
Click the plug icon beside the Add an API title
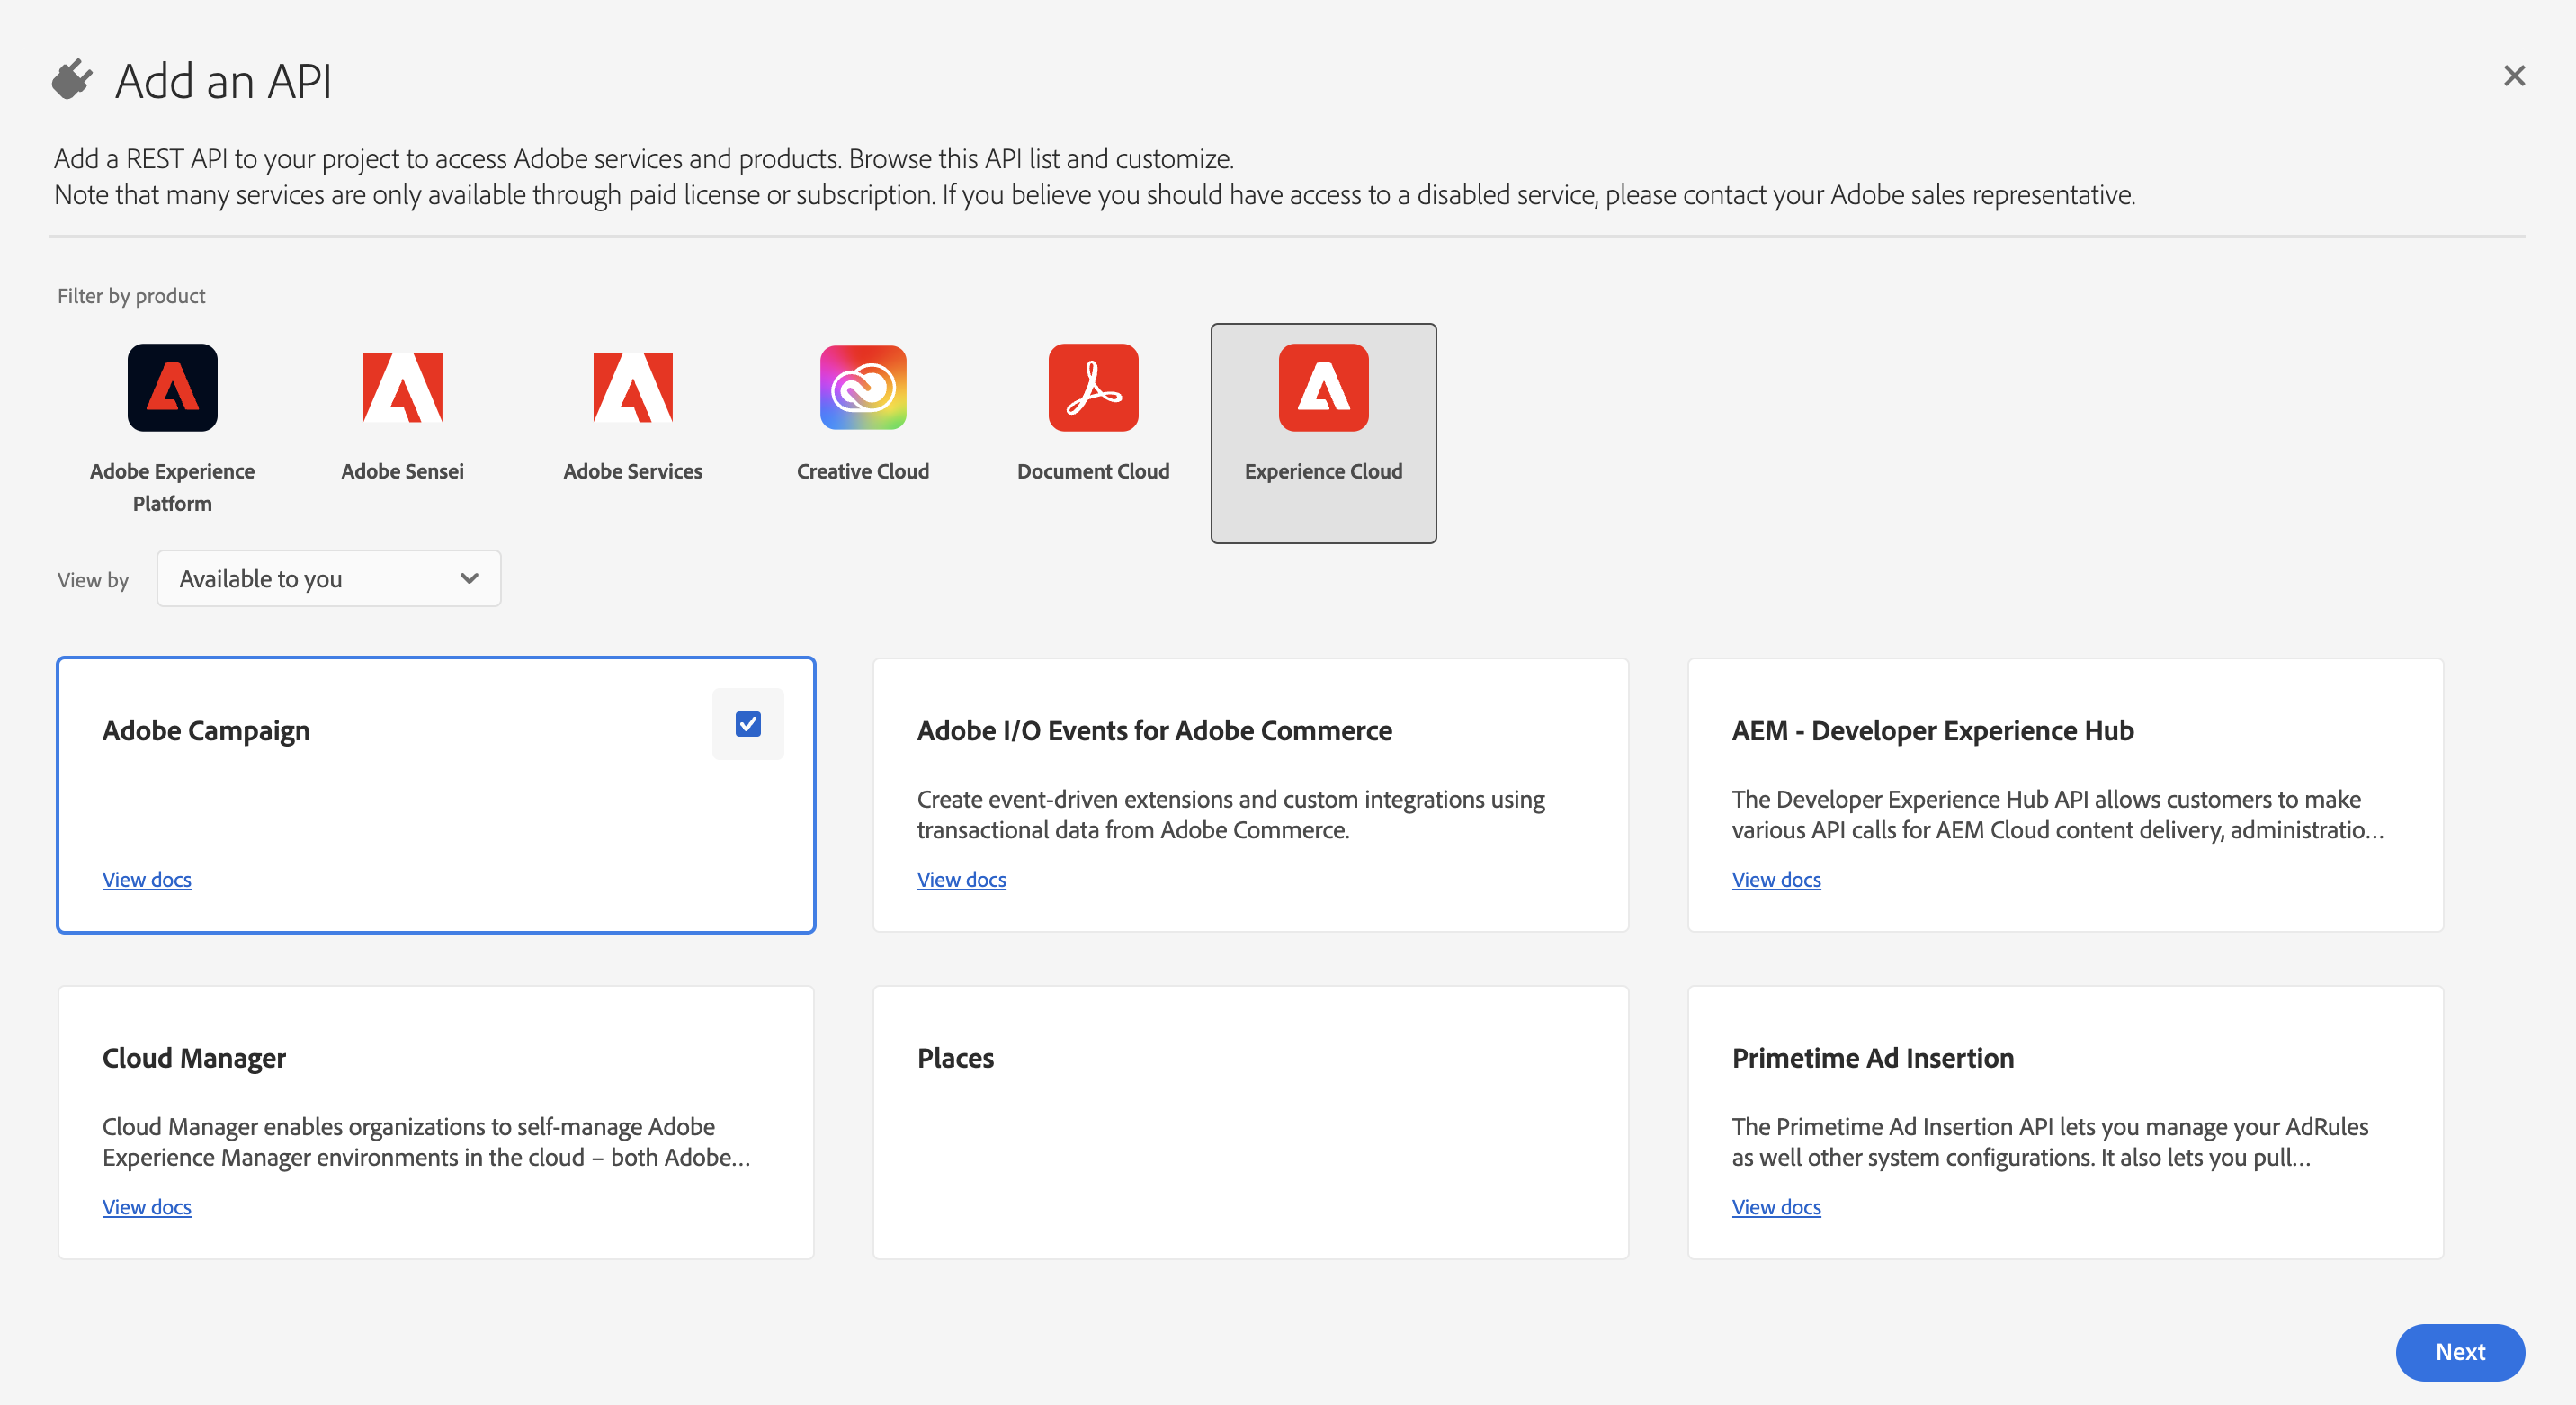point(72,80)
